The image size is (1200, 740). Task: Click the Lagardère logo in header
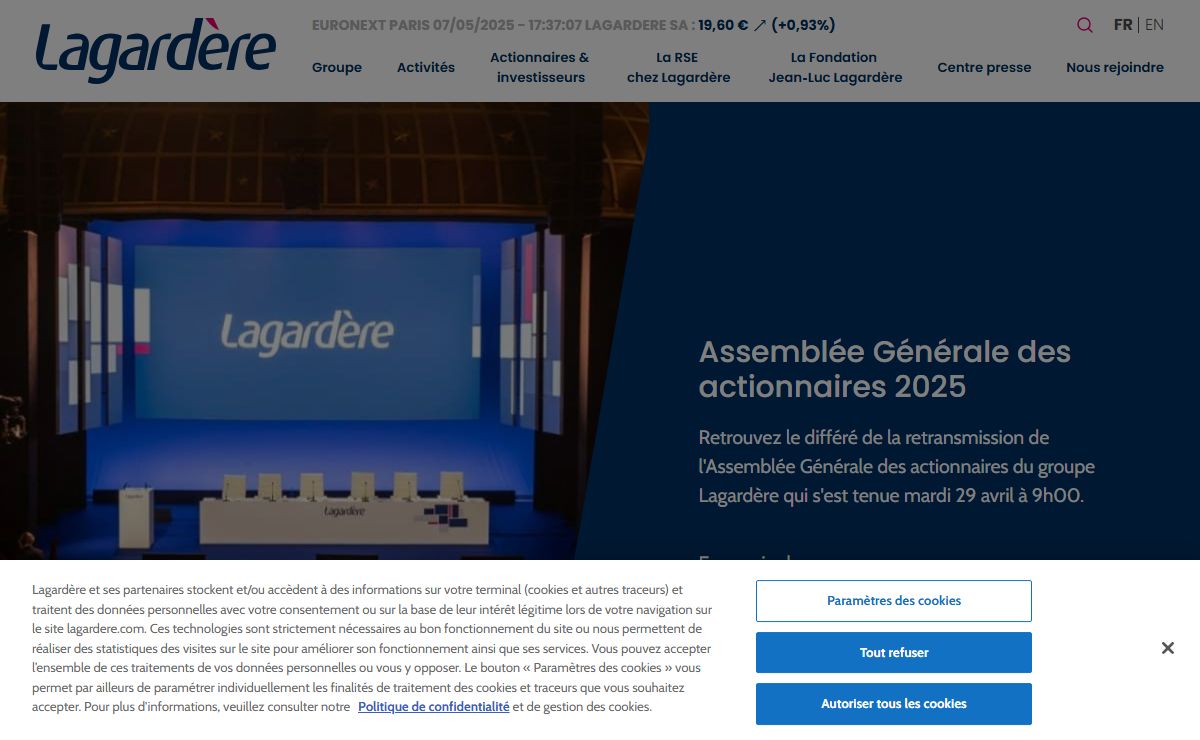pyautogui.click(x=155, y=50)
